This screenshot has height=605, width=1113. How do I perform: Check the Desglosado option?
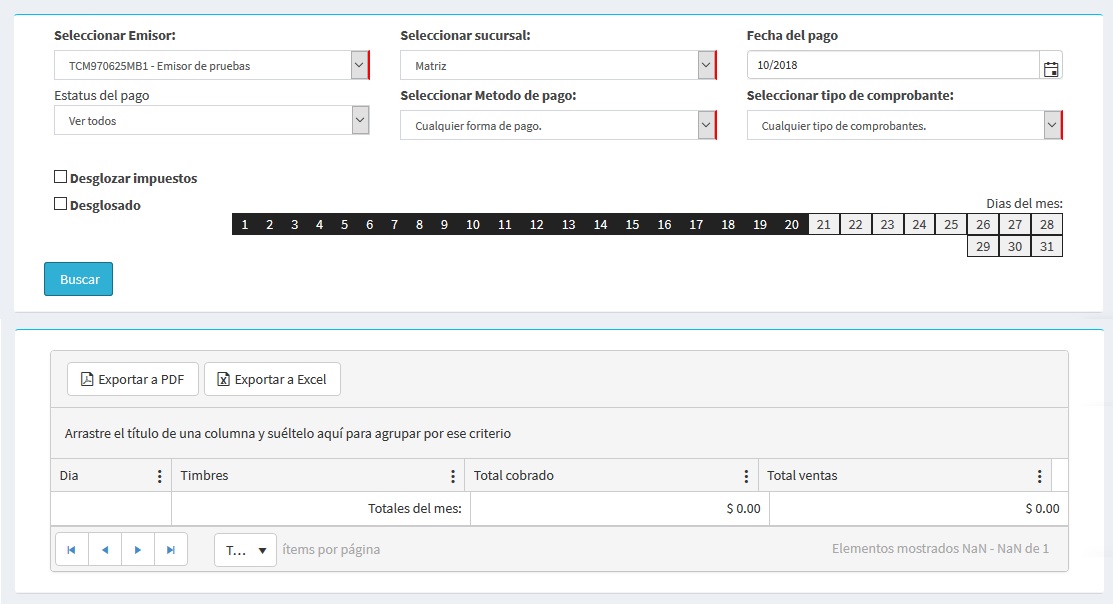[x=61, y=204]
